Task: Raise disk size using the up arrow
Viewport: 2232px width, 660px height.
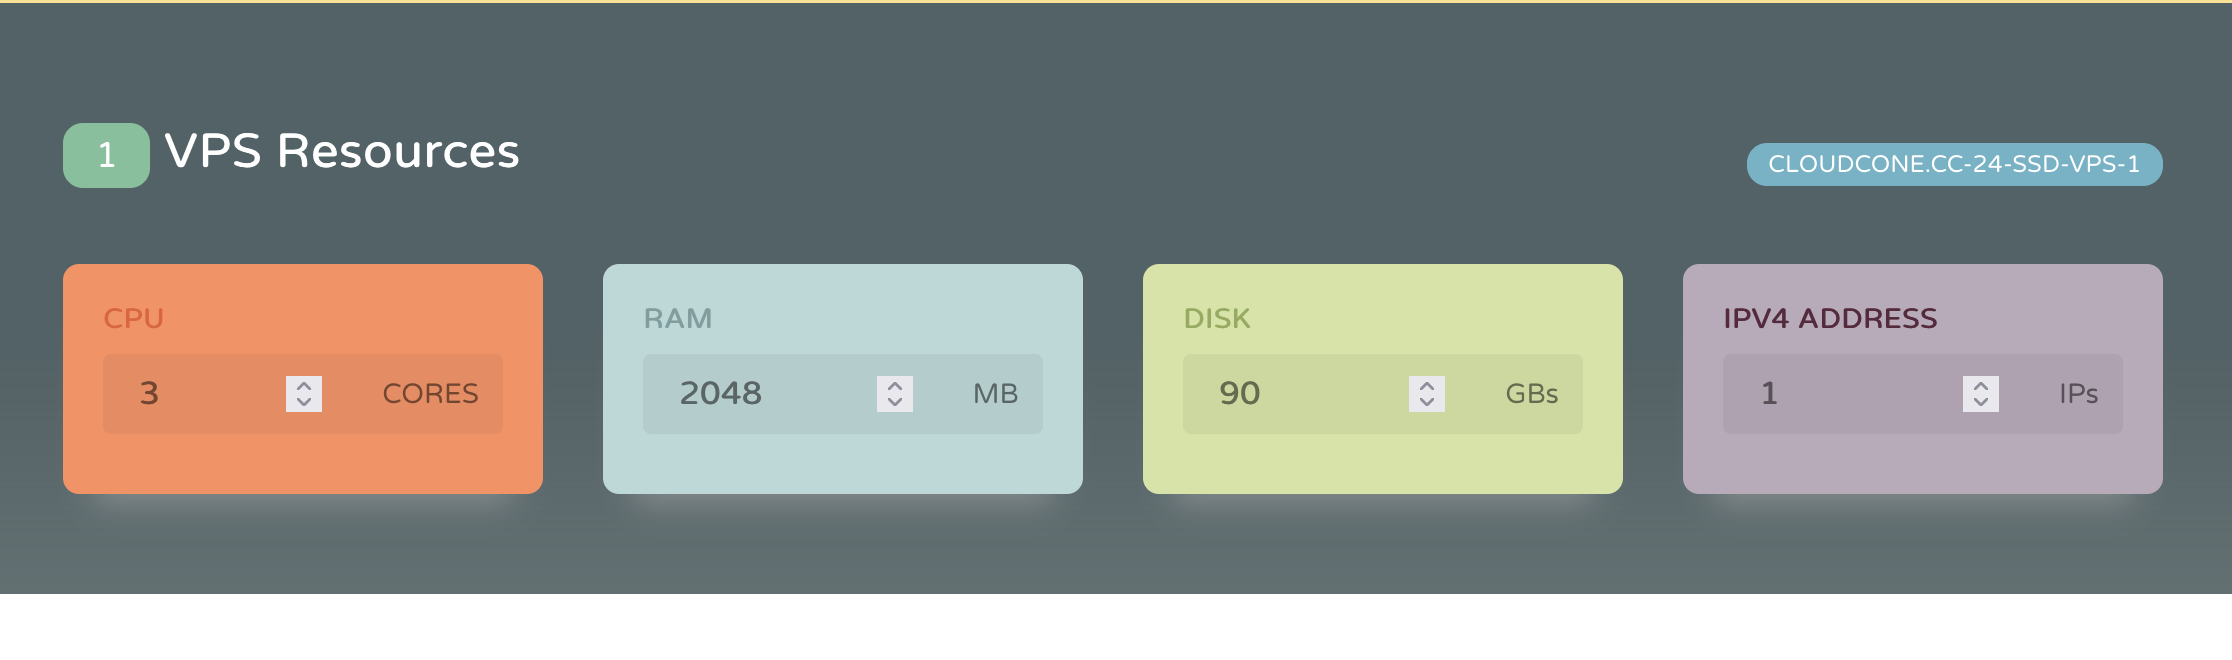Action: [x=1427, y=385]
